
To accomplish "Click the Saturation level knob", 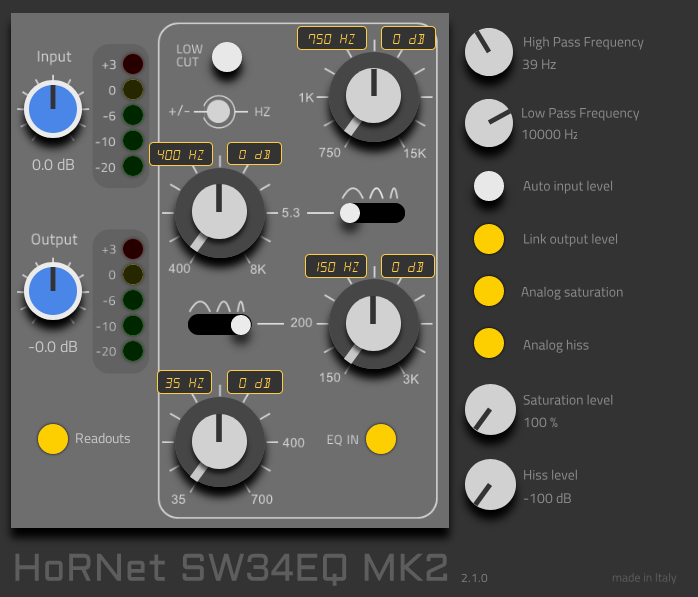I will 490,410.
